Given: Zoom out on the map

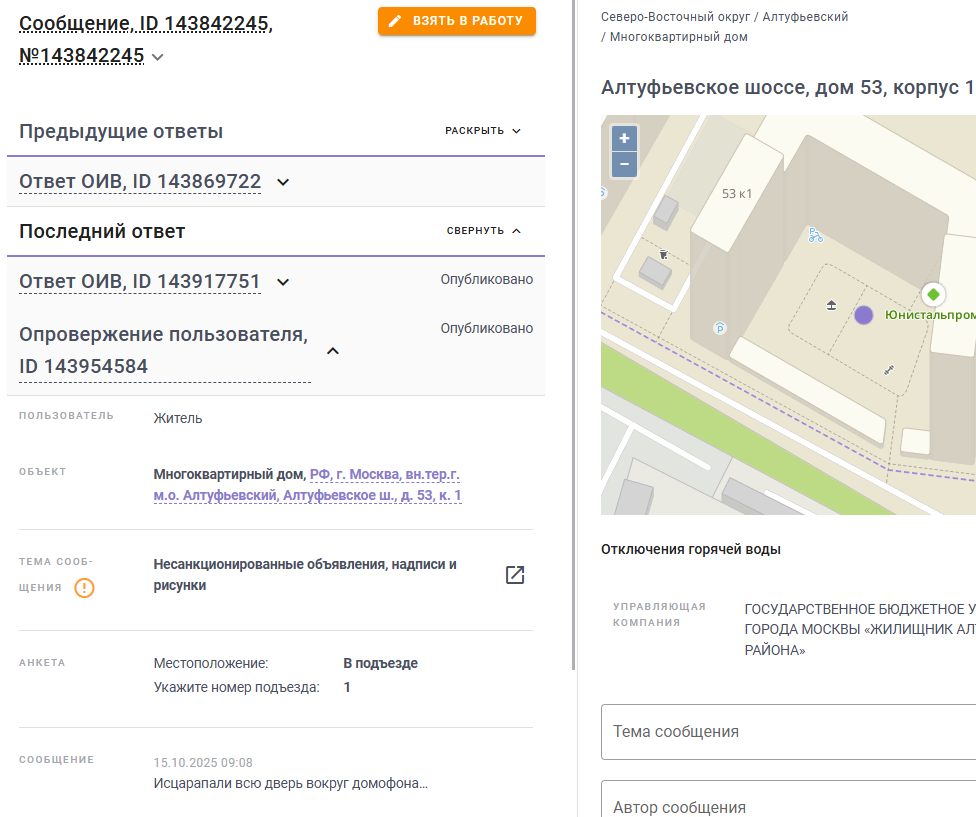Looking at the screenshot, I should pos(624,164).
